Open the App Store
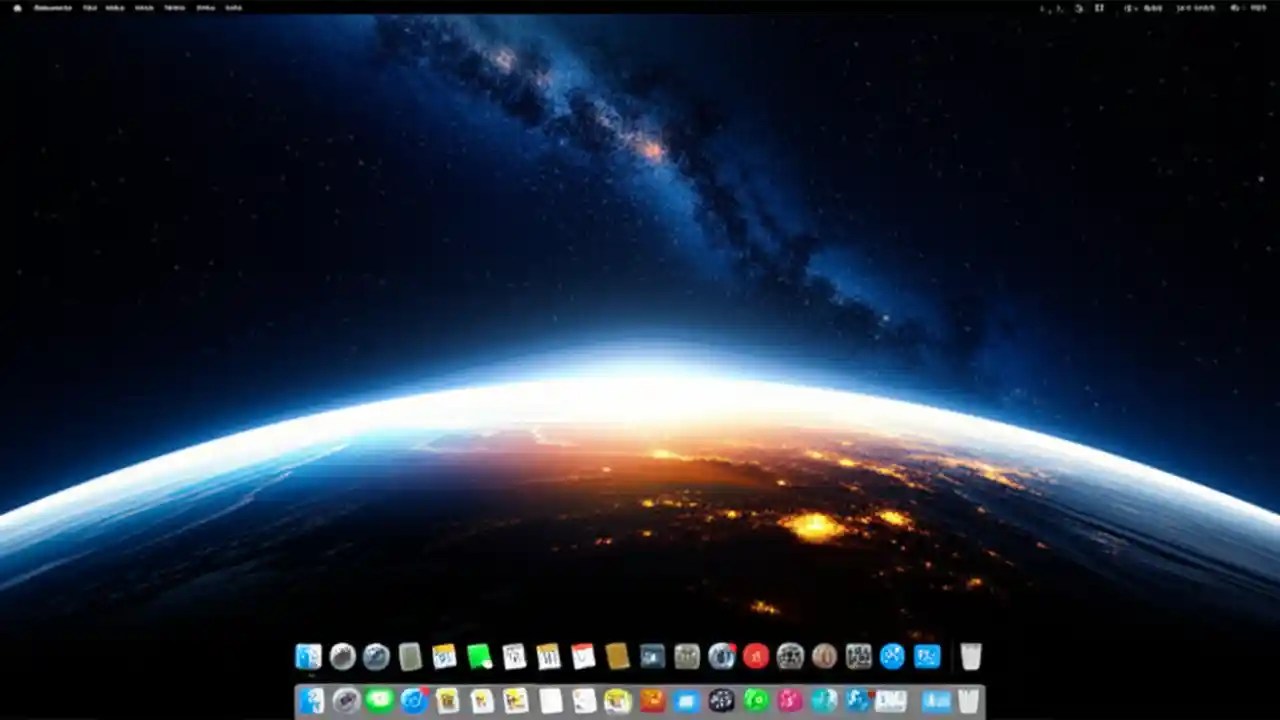The height and width of the screenshot is (720, 1280). click(892, 656)
